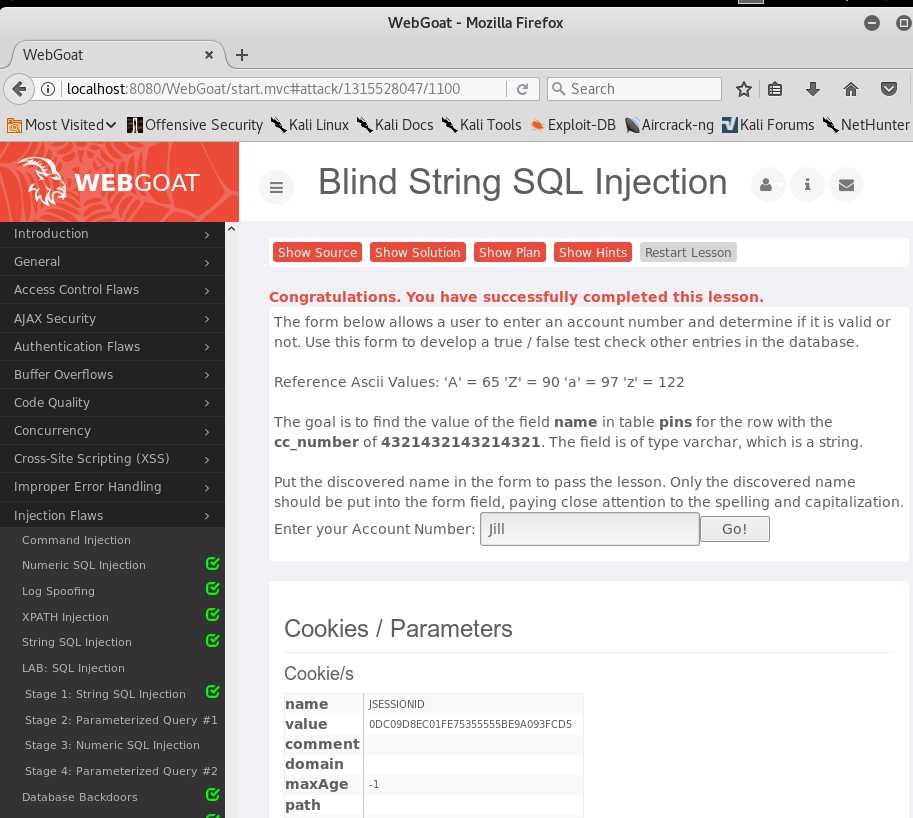Open the Most Visited bookmarks dropdown
The image size is (913, 818).
[x=61, y=125]
